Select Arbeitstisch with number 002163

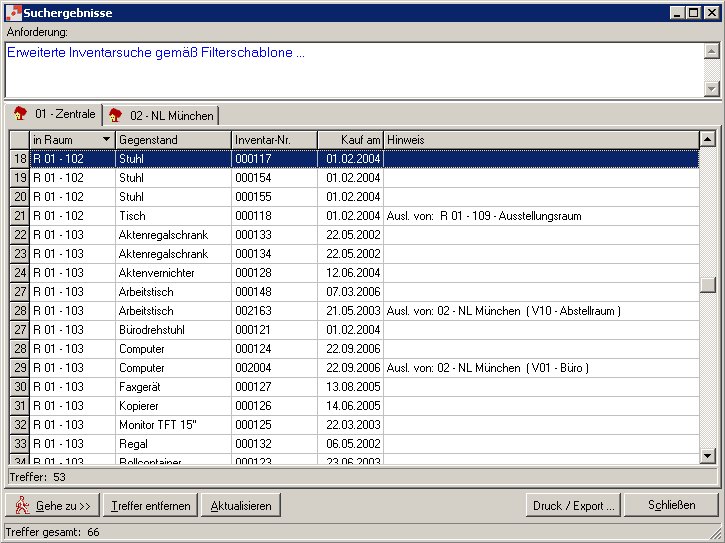(354, 310)
